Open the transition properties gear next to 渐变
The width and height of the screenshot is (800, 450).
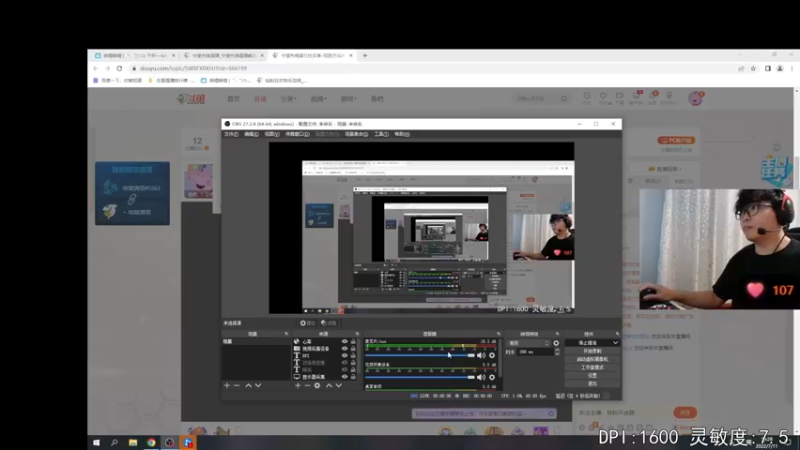tap(556, 343)
